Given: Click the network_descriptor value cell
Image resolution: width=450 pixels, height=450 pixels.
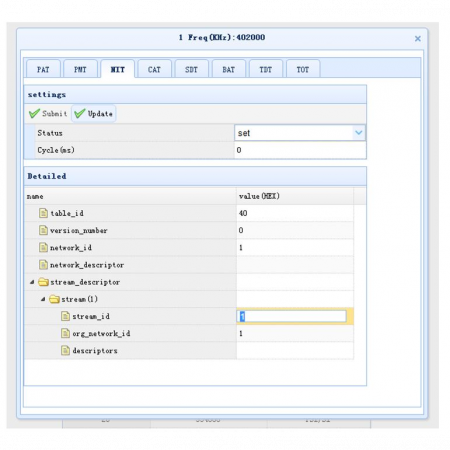Looking at the screenshot, I should (x=295, y=265).
